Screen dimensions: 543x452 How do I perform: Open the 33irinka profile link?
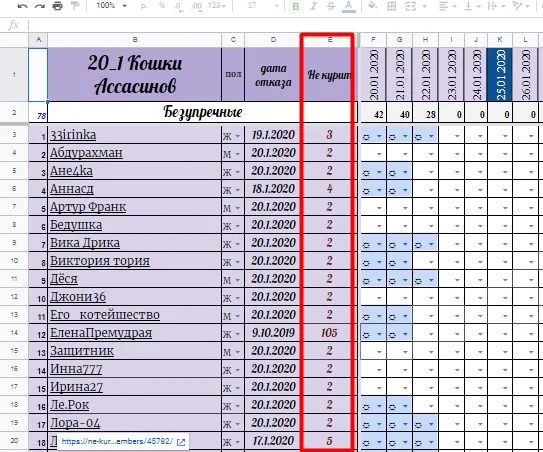tap(73, 135)
